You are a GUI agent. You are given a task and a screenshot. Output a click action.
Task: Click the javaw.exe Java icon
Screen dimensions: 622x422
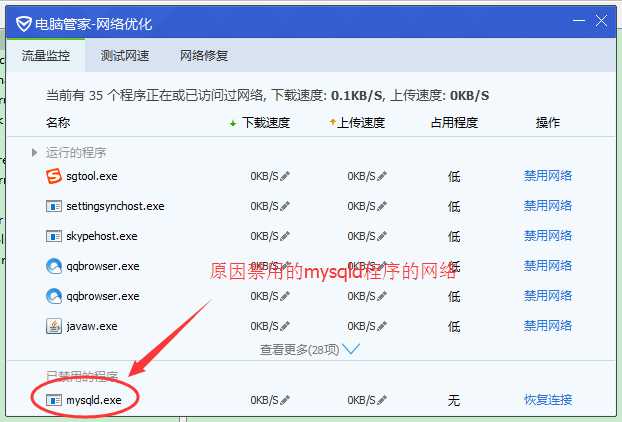click(54, 326)
